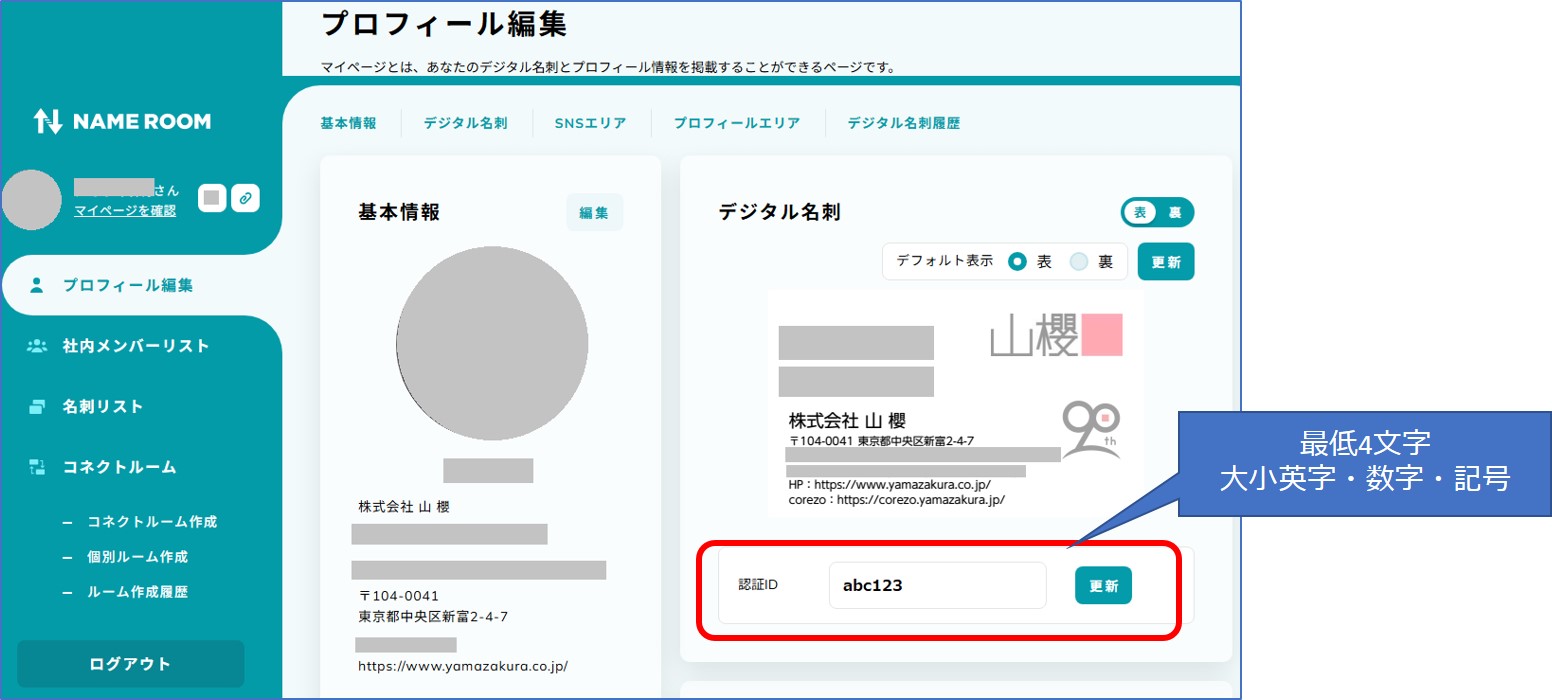
Task: Switch to the プロフィールエリア tab
Action: tap(737, 124)
